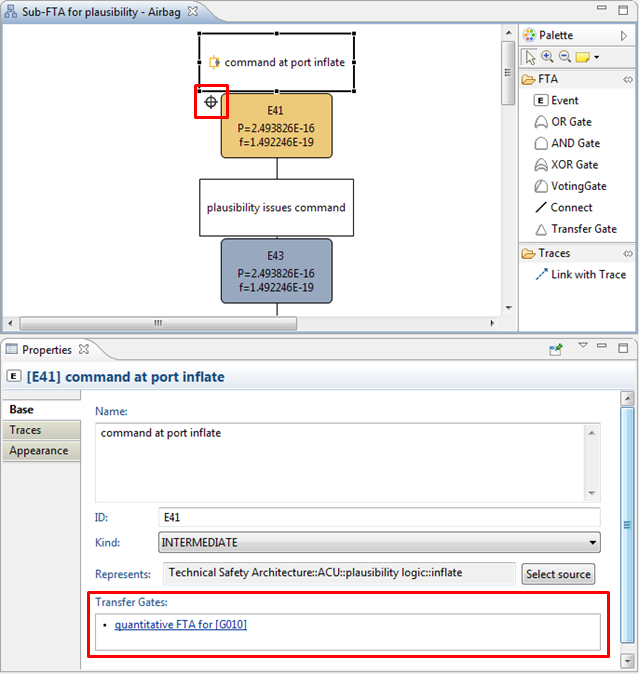Viewport: 639px width, 674px height.
Task: Collapse the Palette with the triangle arrow
Action: [x=624, y=36]
